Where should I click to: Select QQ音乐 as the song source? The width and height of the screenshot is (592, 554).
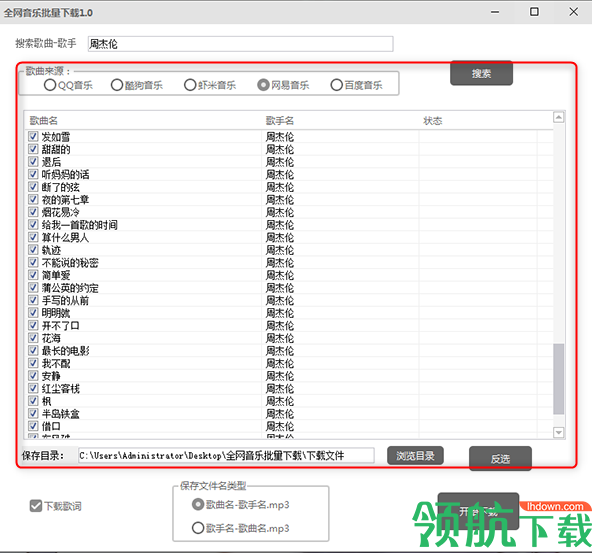[x=50, y=85]
